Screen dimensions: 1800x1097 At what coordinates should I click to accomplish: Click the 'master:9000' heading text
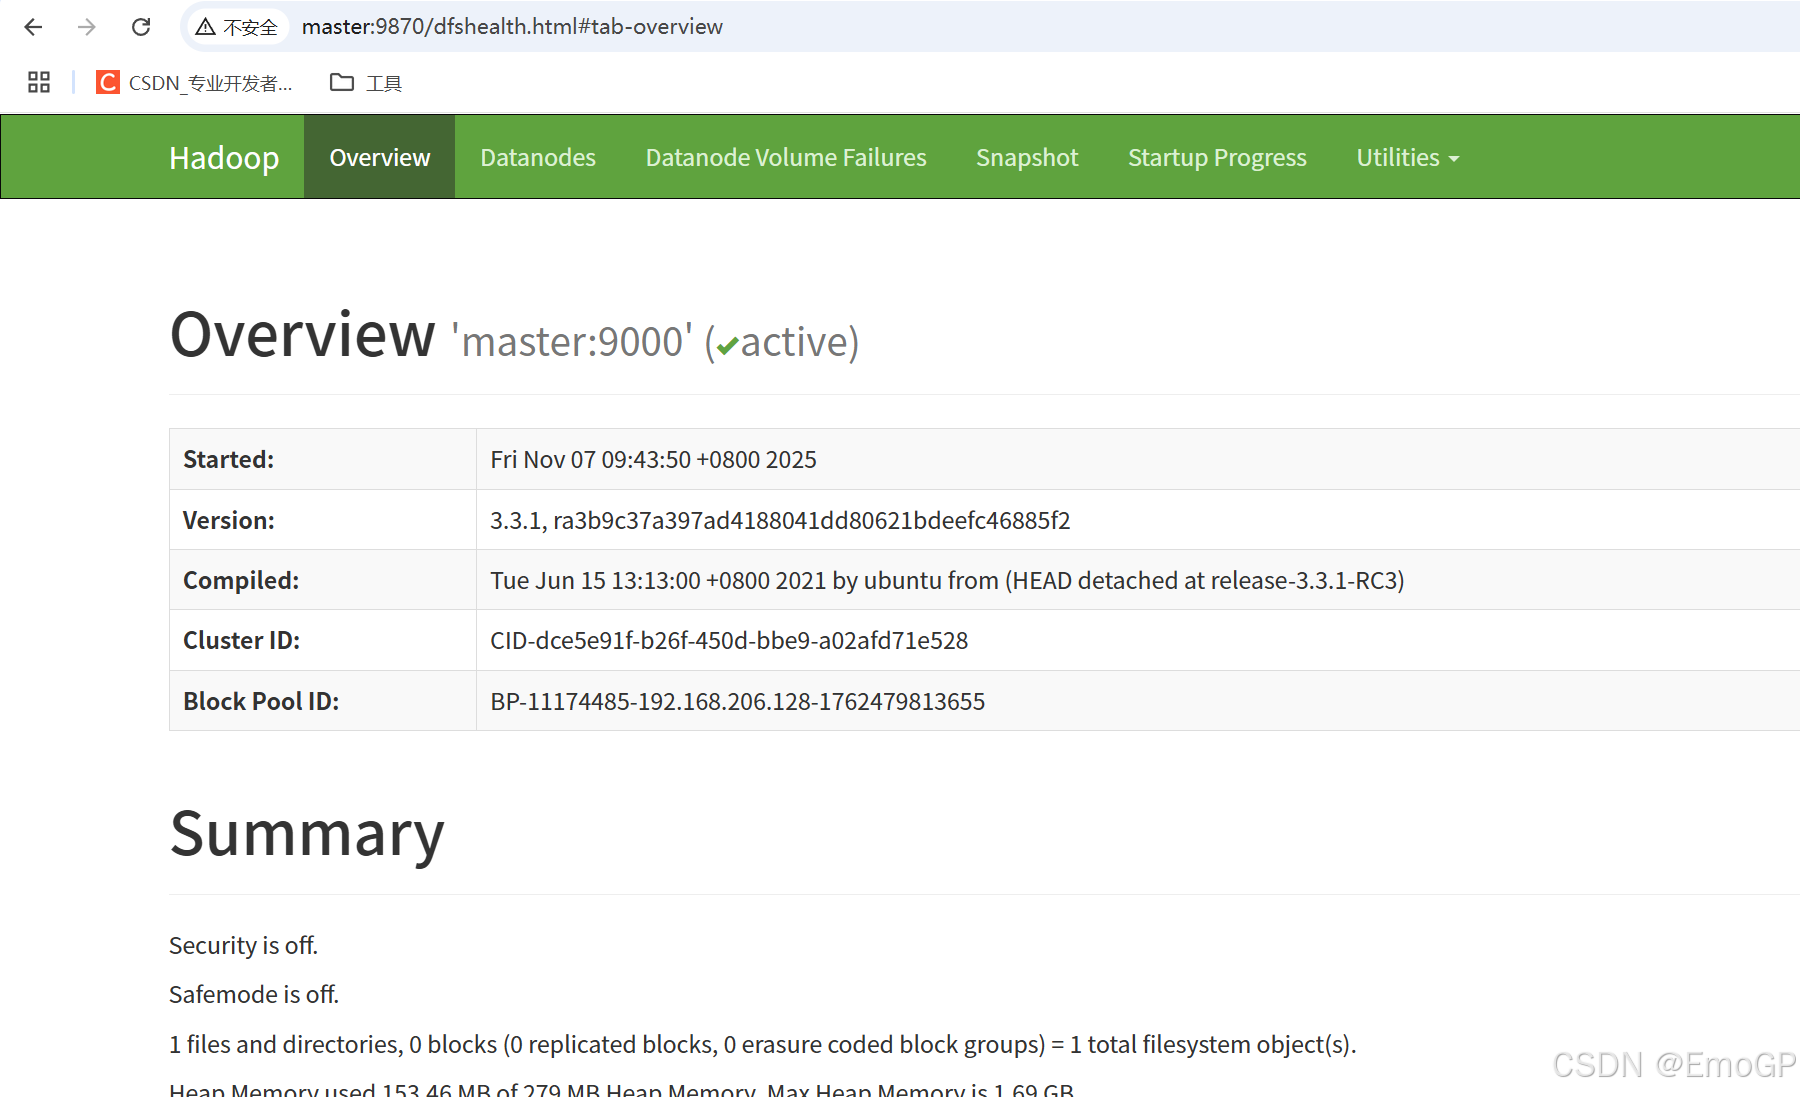point(572,342)
